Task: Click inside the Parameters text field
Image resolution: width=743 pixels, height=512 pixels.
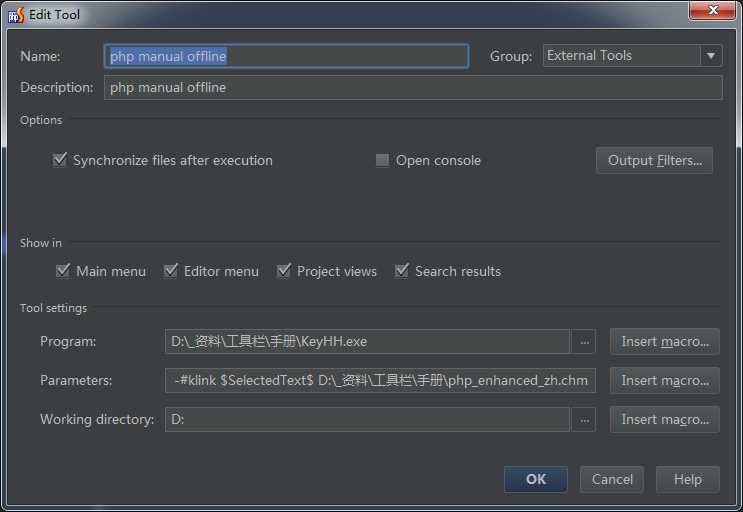Action: pos(382,381)
